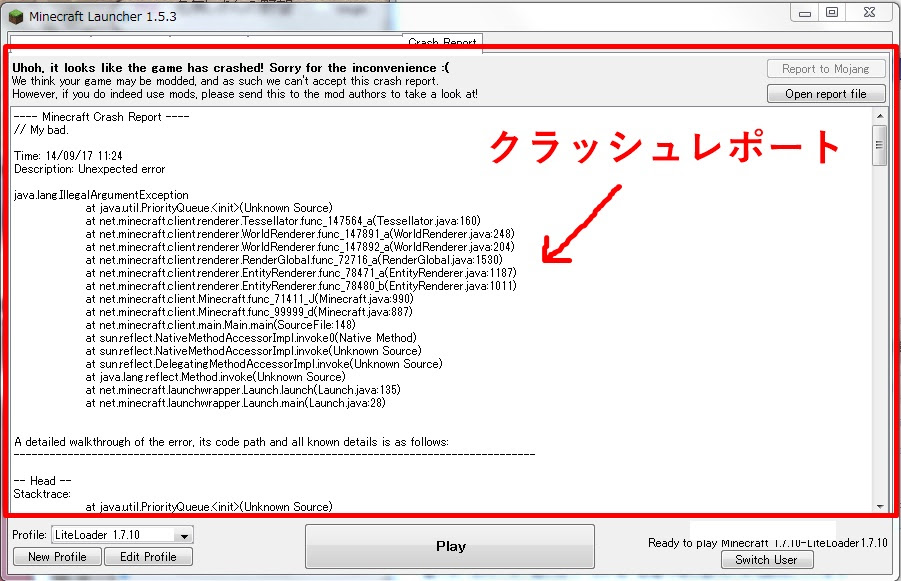This screenshot has height=581, width=901.
Task: Open the crash report file
Action: click(826, 94)
